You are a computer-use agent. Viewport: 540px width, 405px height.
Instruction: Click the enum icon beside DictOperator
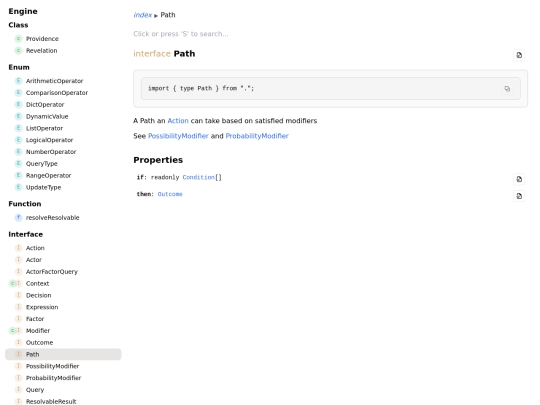(19, 104)
